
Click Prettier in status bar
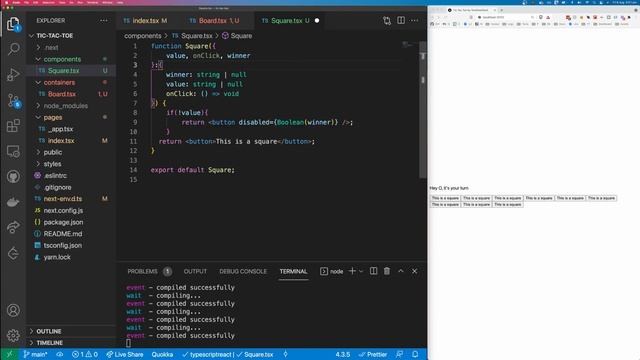(x=373, y=354)
